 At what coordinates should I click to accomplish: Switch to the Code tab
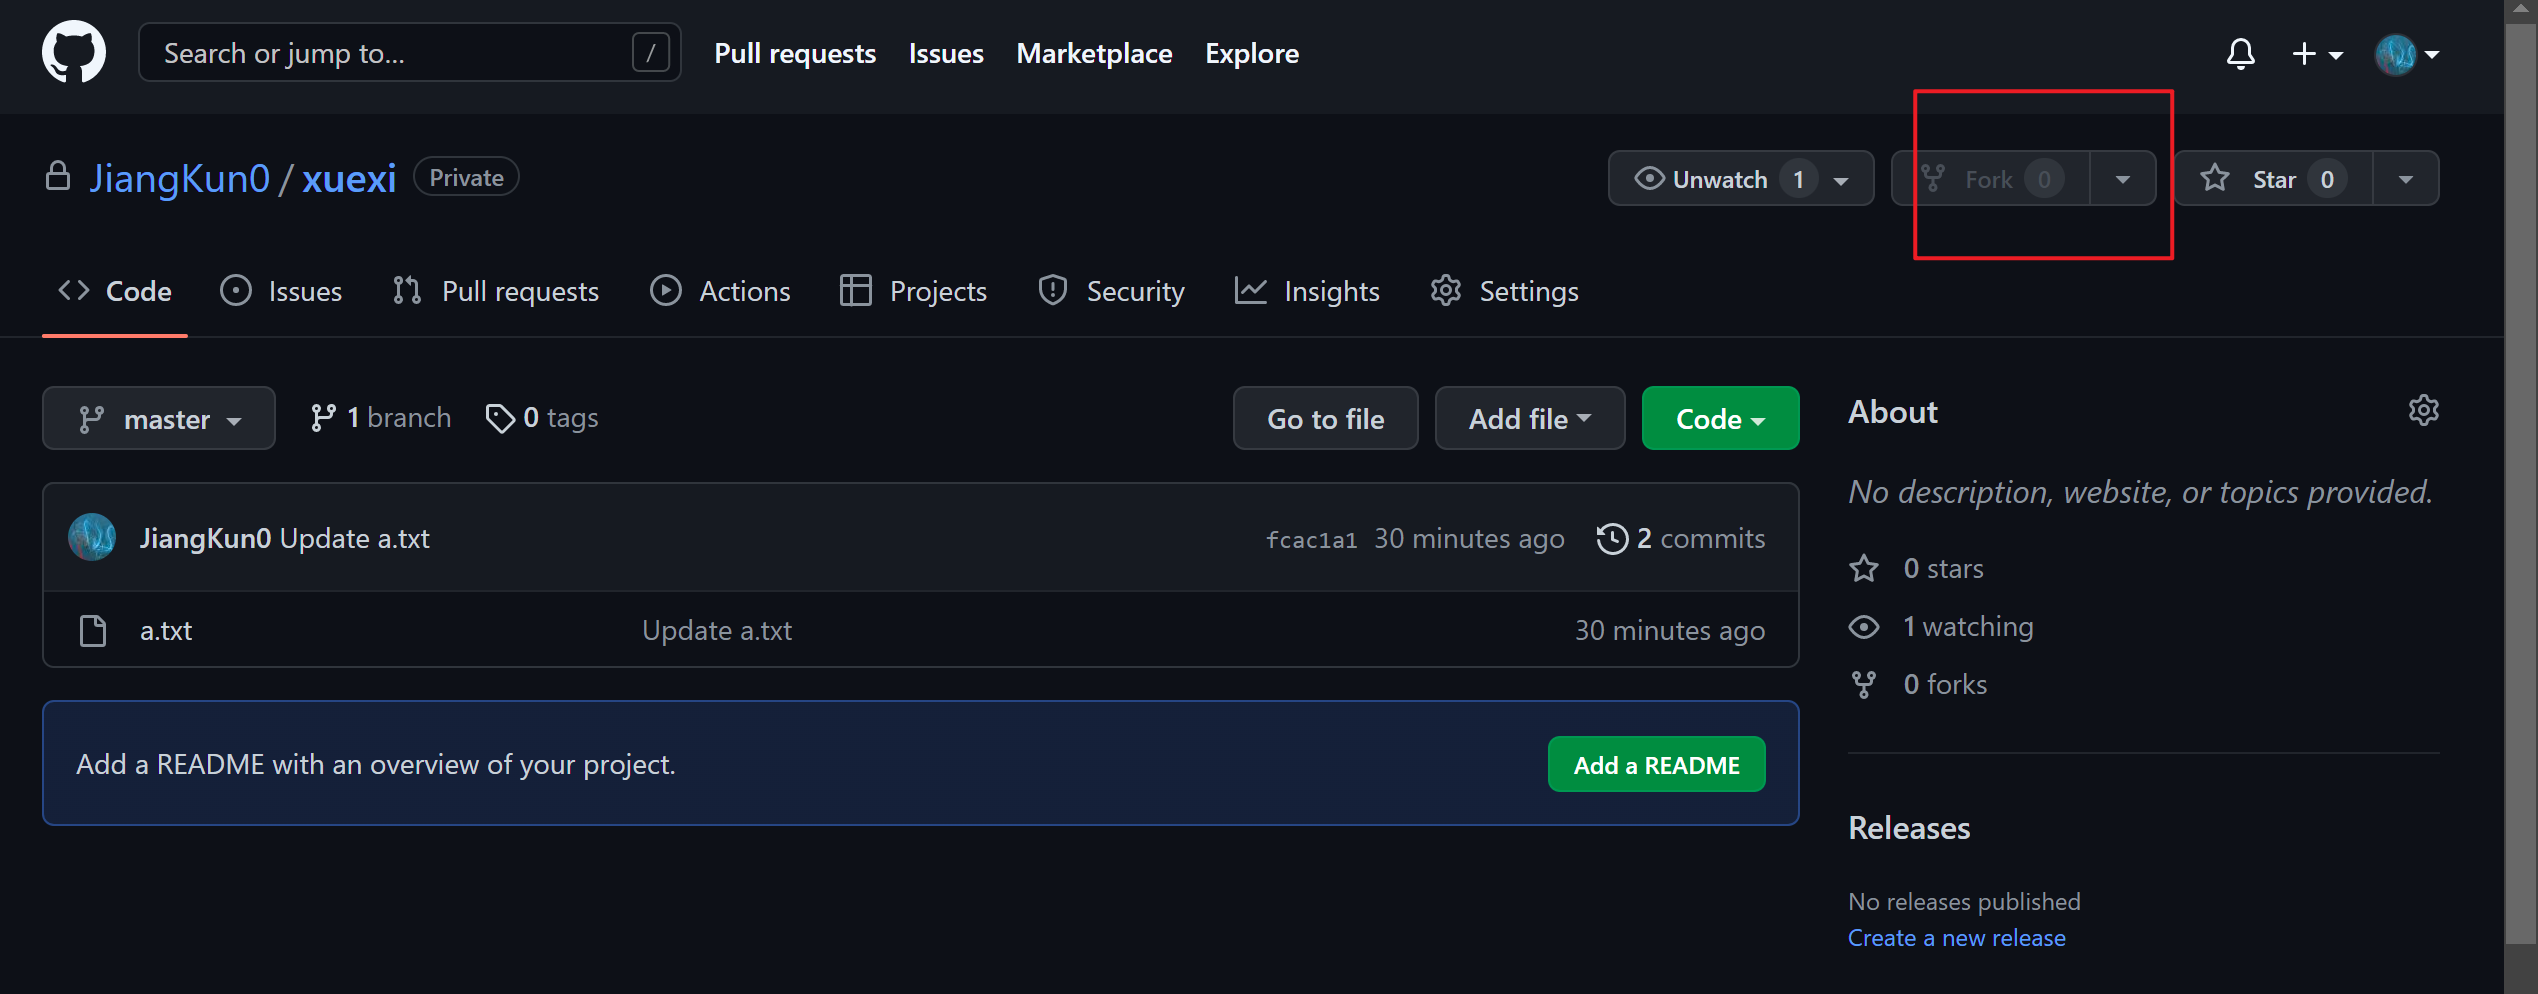tap(115, 291)
